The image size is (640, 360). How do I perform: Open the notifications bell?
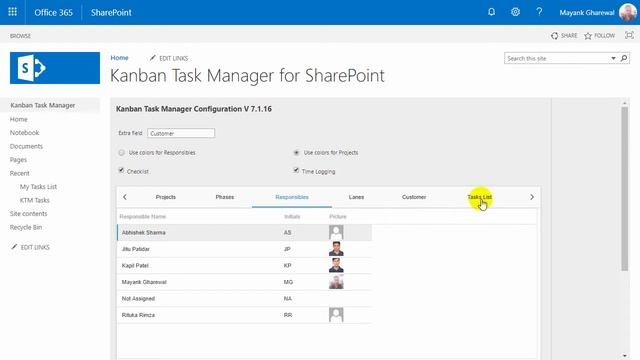coord(491,12)
